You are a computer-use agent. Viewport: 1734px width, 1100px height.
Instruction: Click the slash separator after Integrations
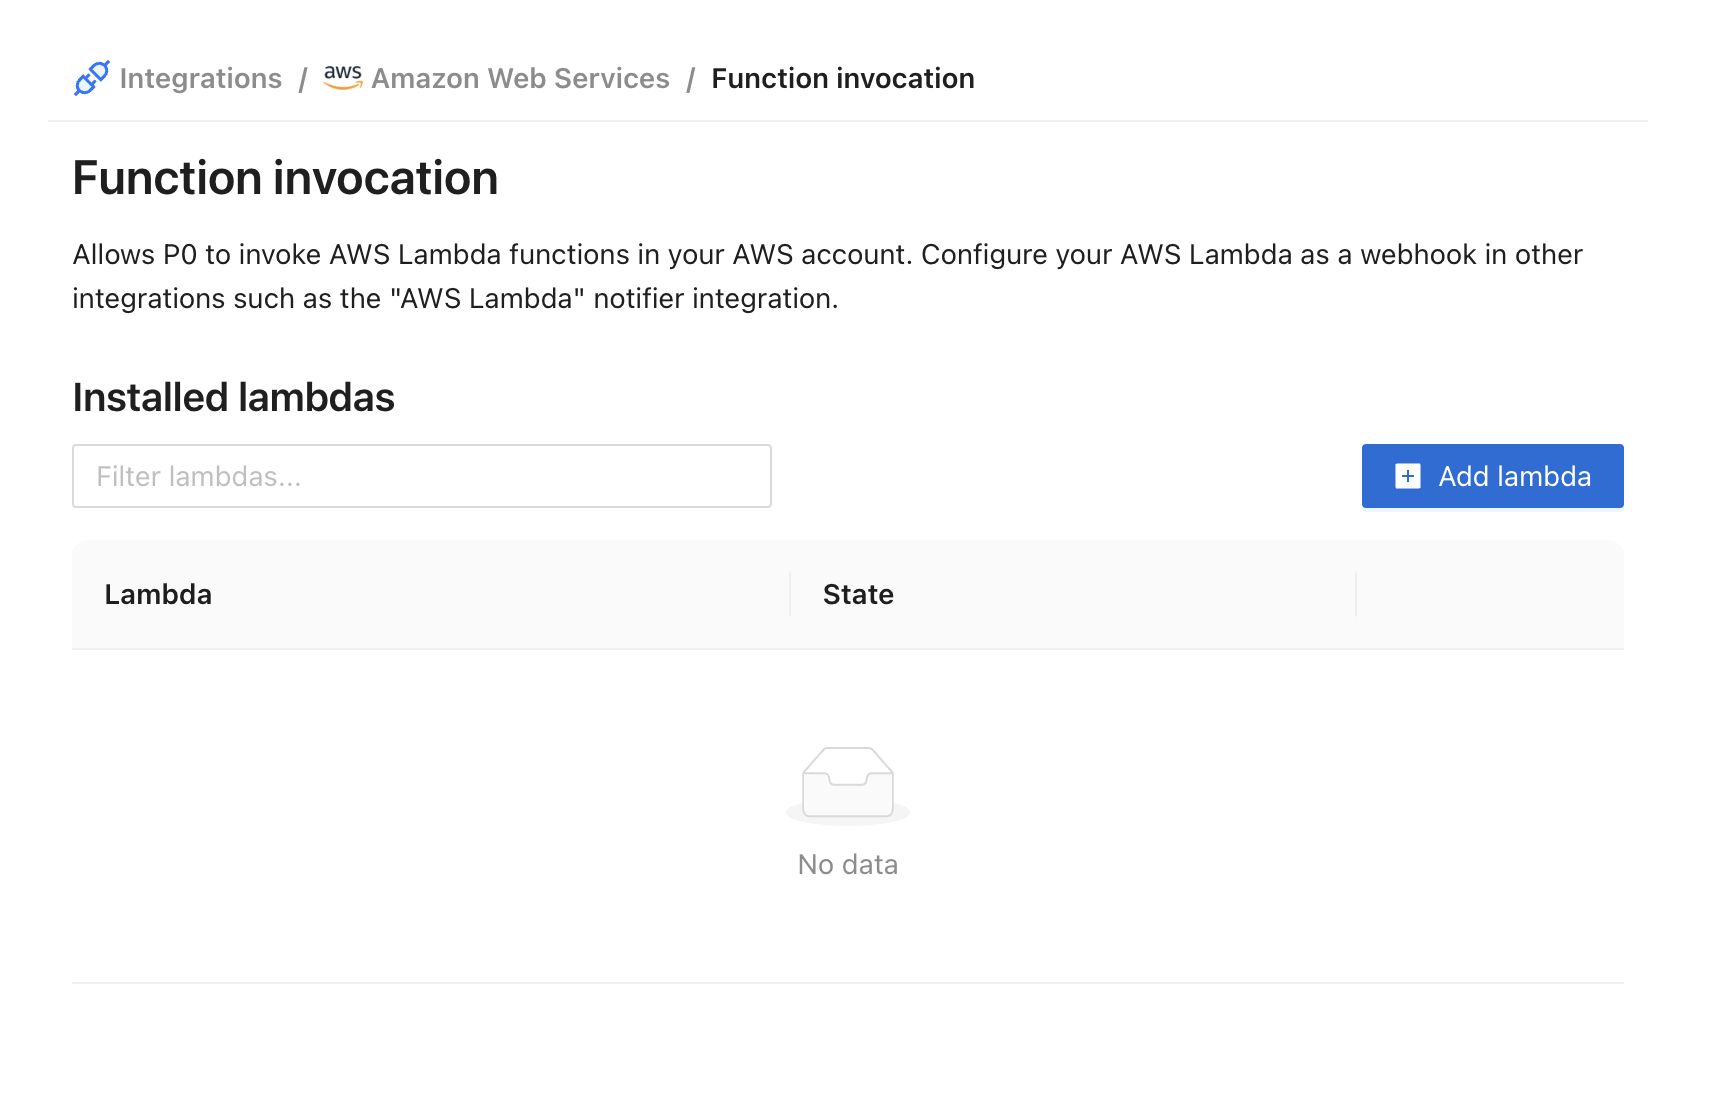[303, 79]
